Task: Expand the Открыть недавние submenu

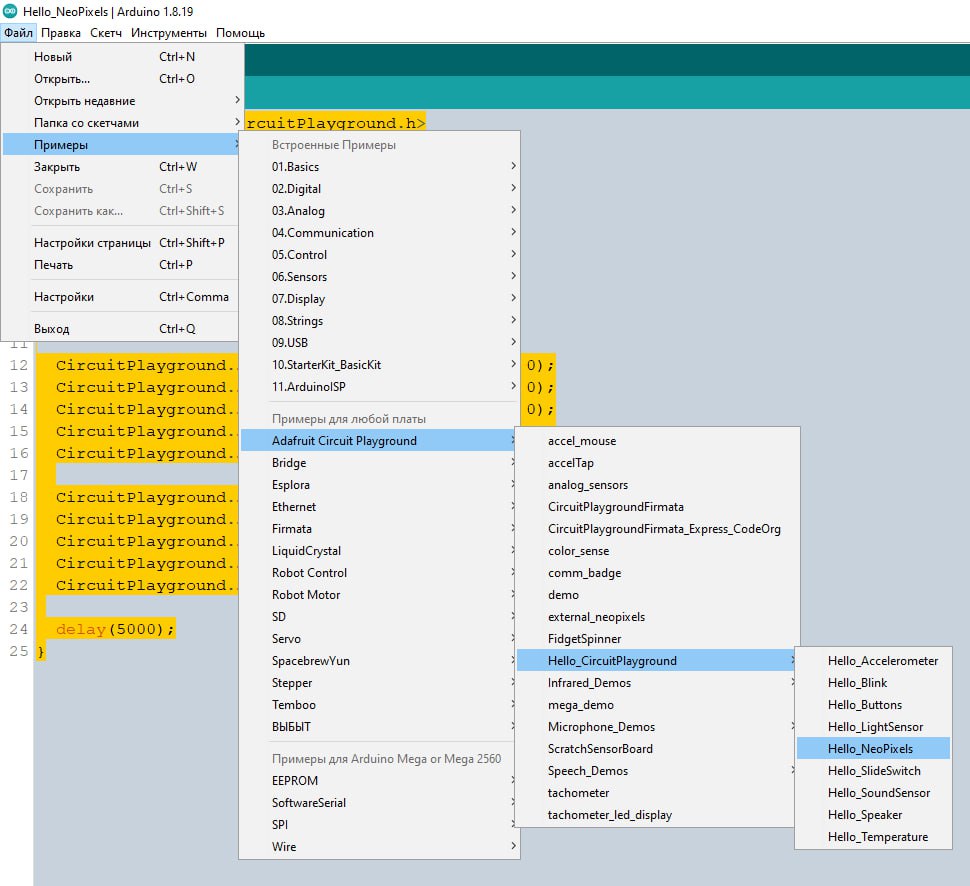Action: (x=121, y=101)
